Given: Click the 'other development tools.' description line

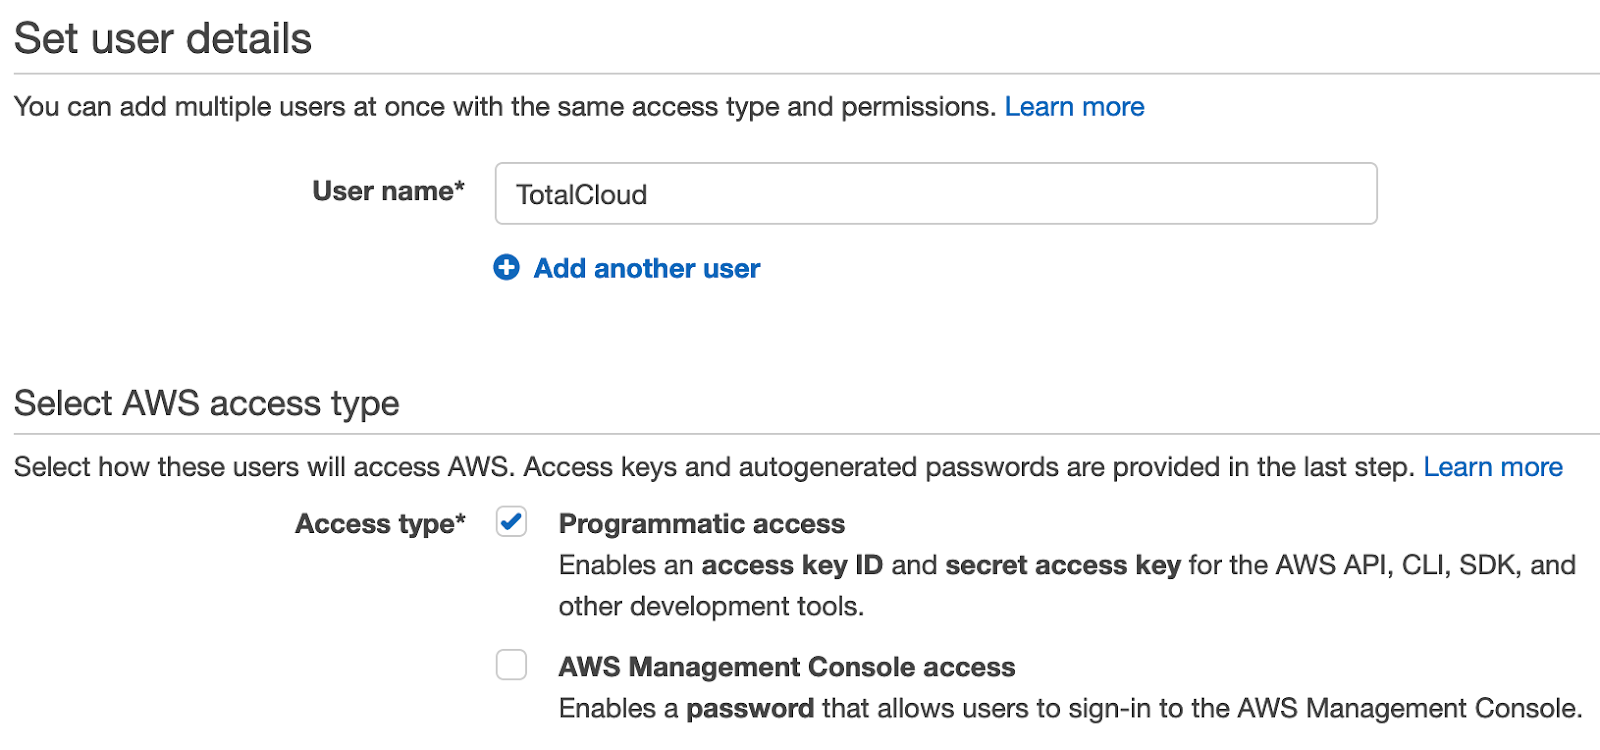Looking at the screenshot, I should [710, 607].
